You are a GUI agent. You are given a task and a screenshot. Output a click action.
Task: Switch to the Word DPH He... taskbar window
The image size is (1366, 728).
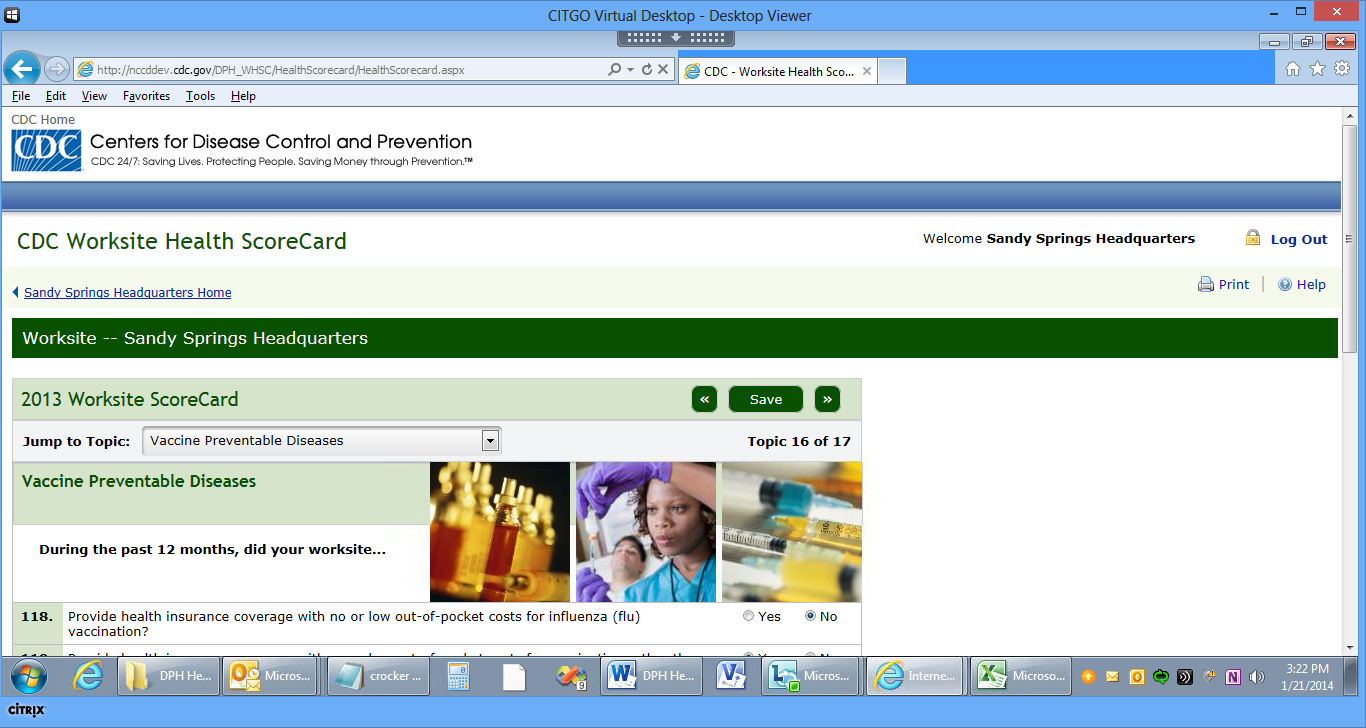pyautogui.click(x=651, y=676)
